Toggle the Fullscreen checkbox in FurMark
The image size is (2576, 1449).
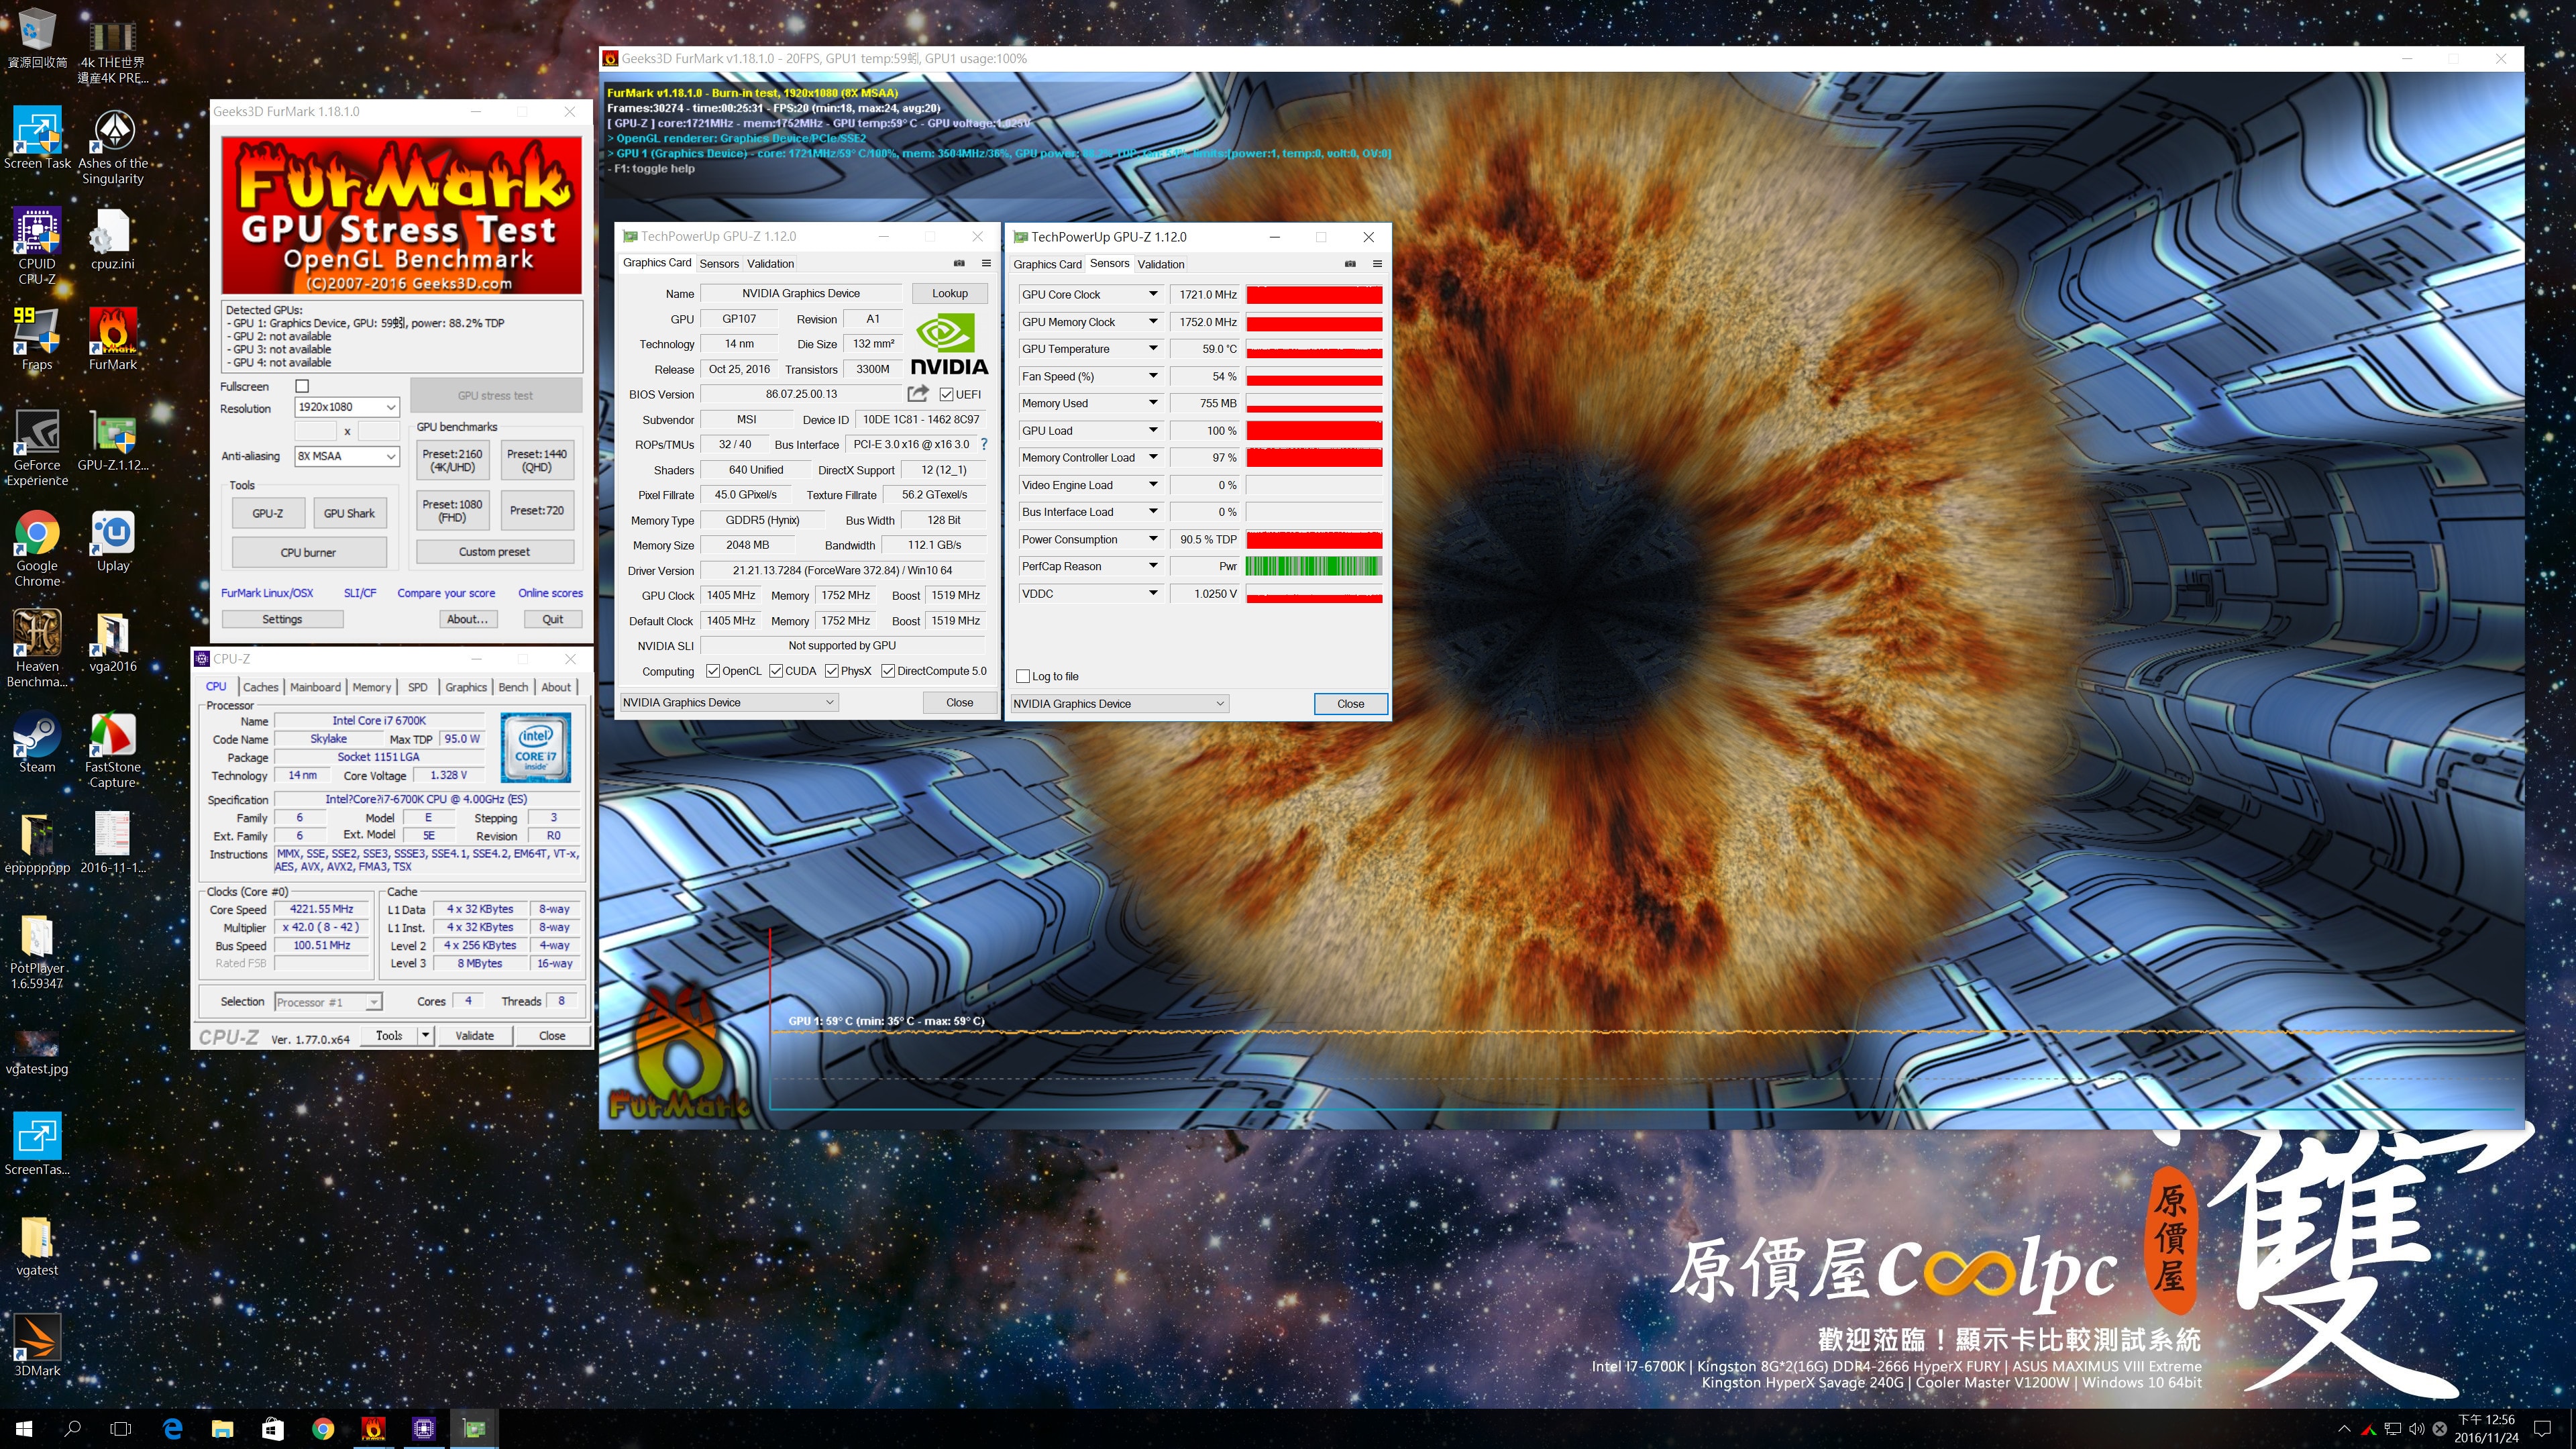[302, 386]
